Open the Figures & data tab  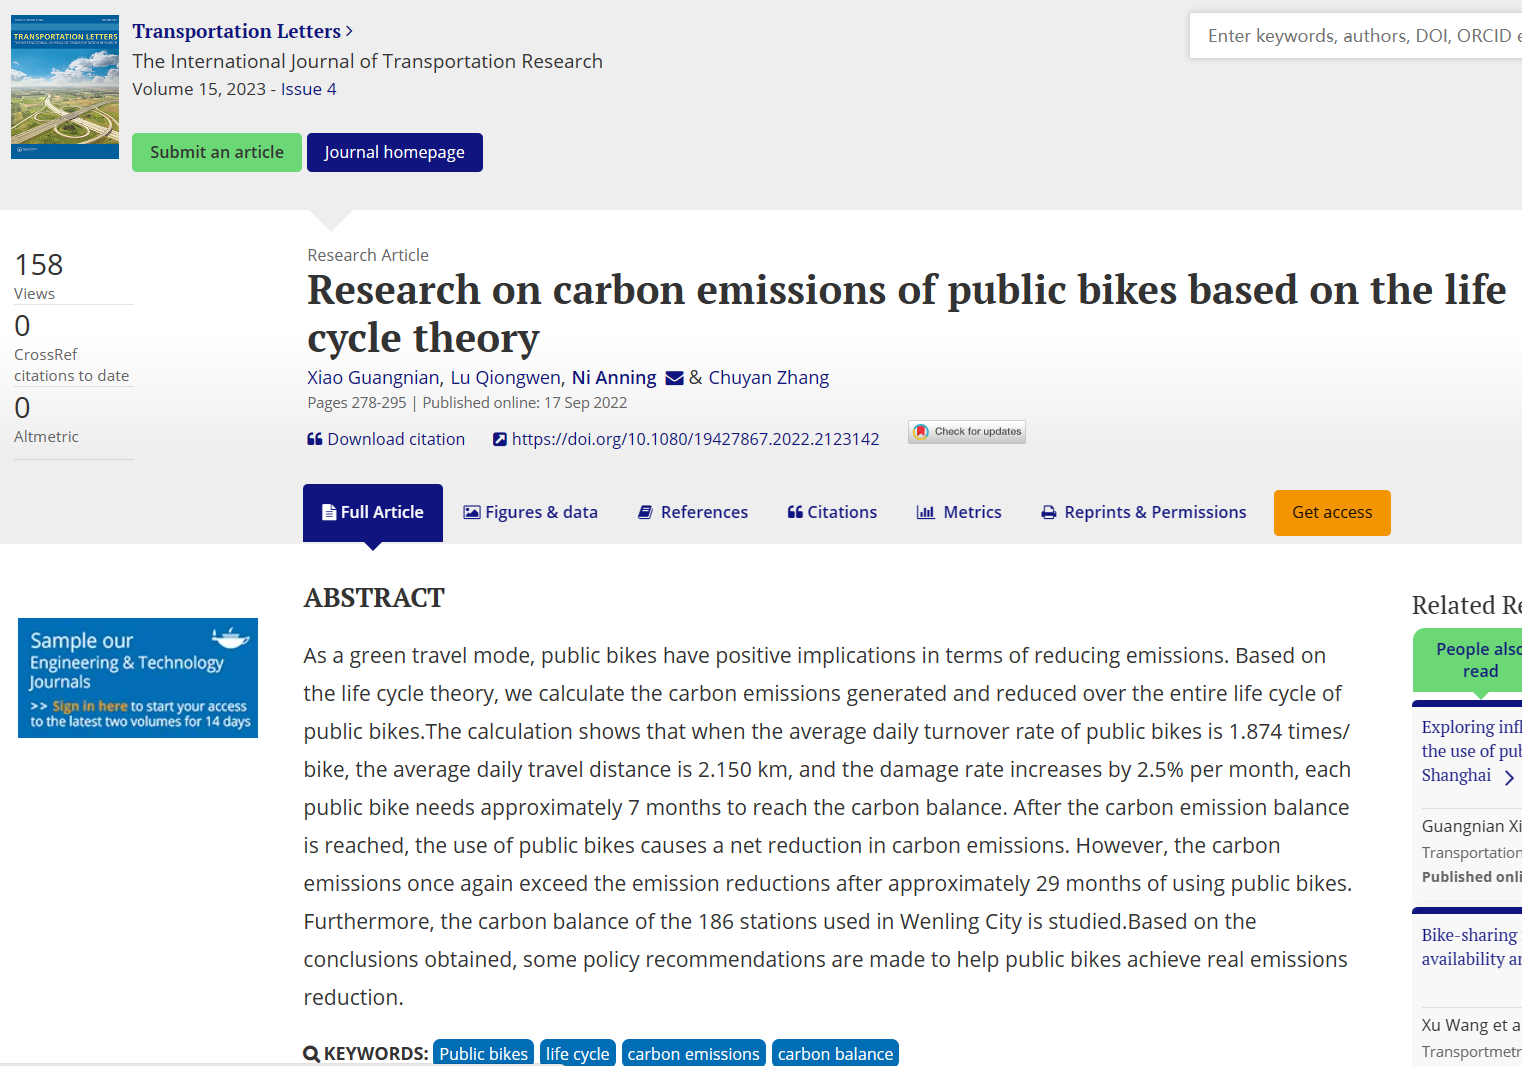(x=530, y=512)
